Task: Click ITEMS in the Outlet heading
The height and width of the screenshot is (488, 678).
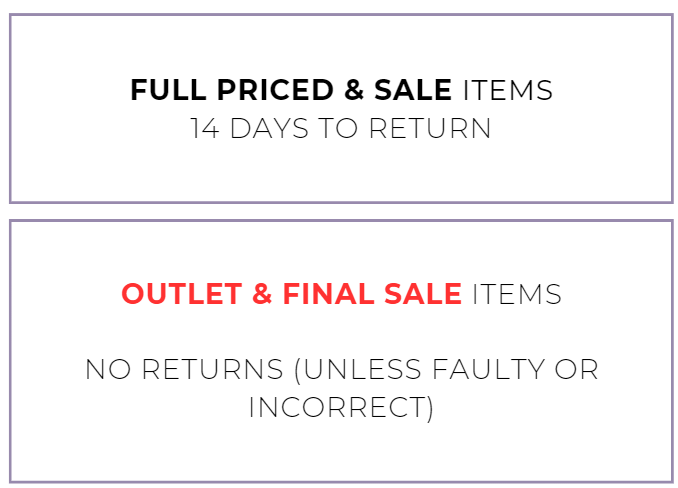Action: pyautogui.click(x=517, y=294)
